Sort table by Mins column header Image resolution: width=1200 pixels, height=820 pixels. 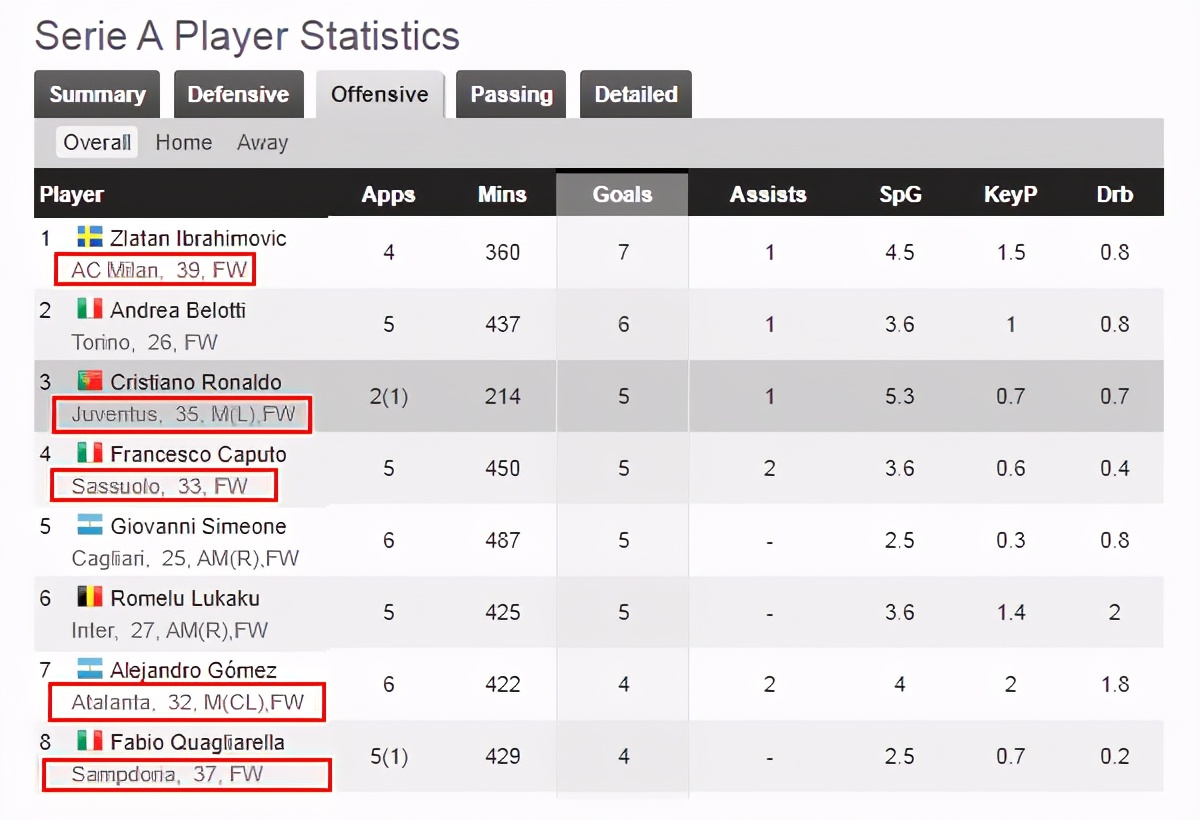click(x=502, y=195)
